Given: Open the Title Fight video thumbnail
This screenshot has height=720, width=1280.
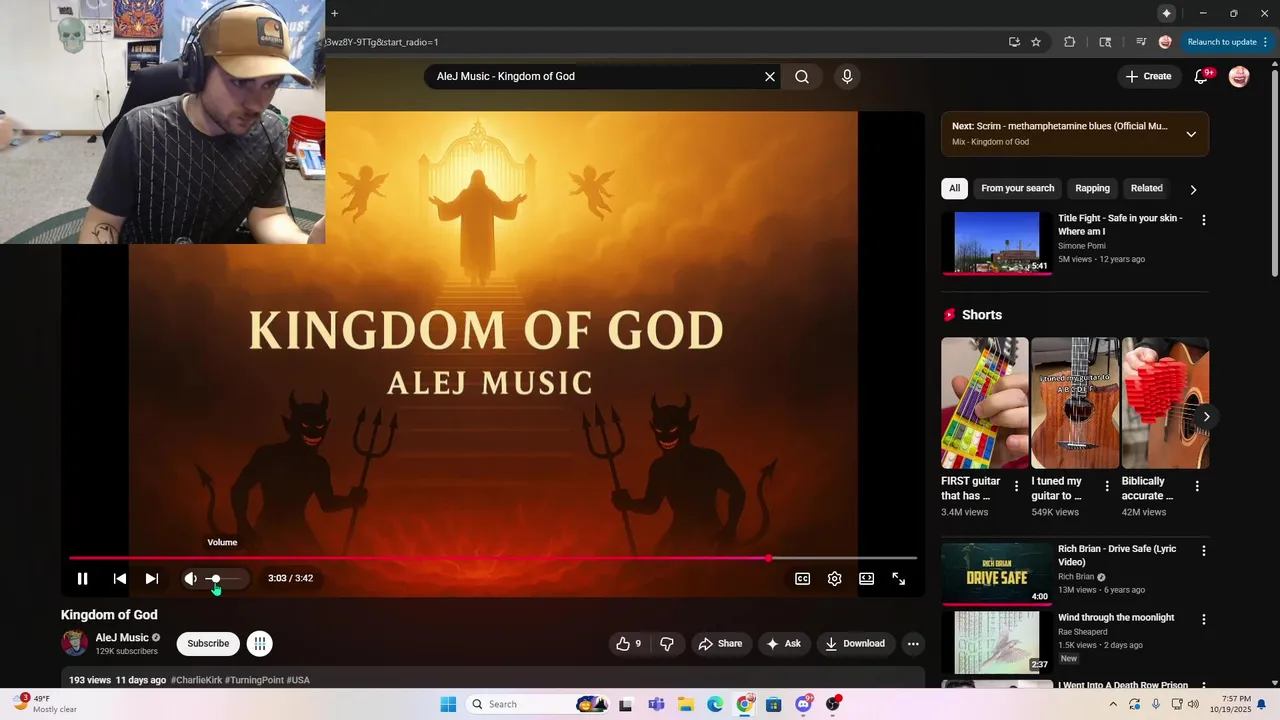Looking at the screenshot, I should click(x=997, y=243).
